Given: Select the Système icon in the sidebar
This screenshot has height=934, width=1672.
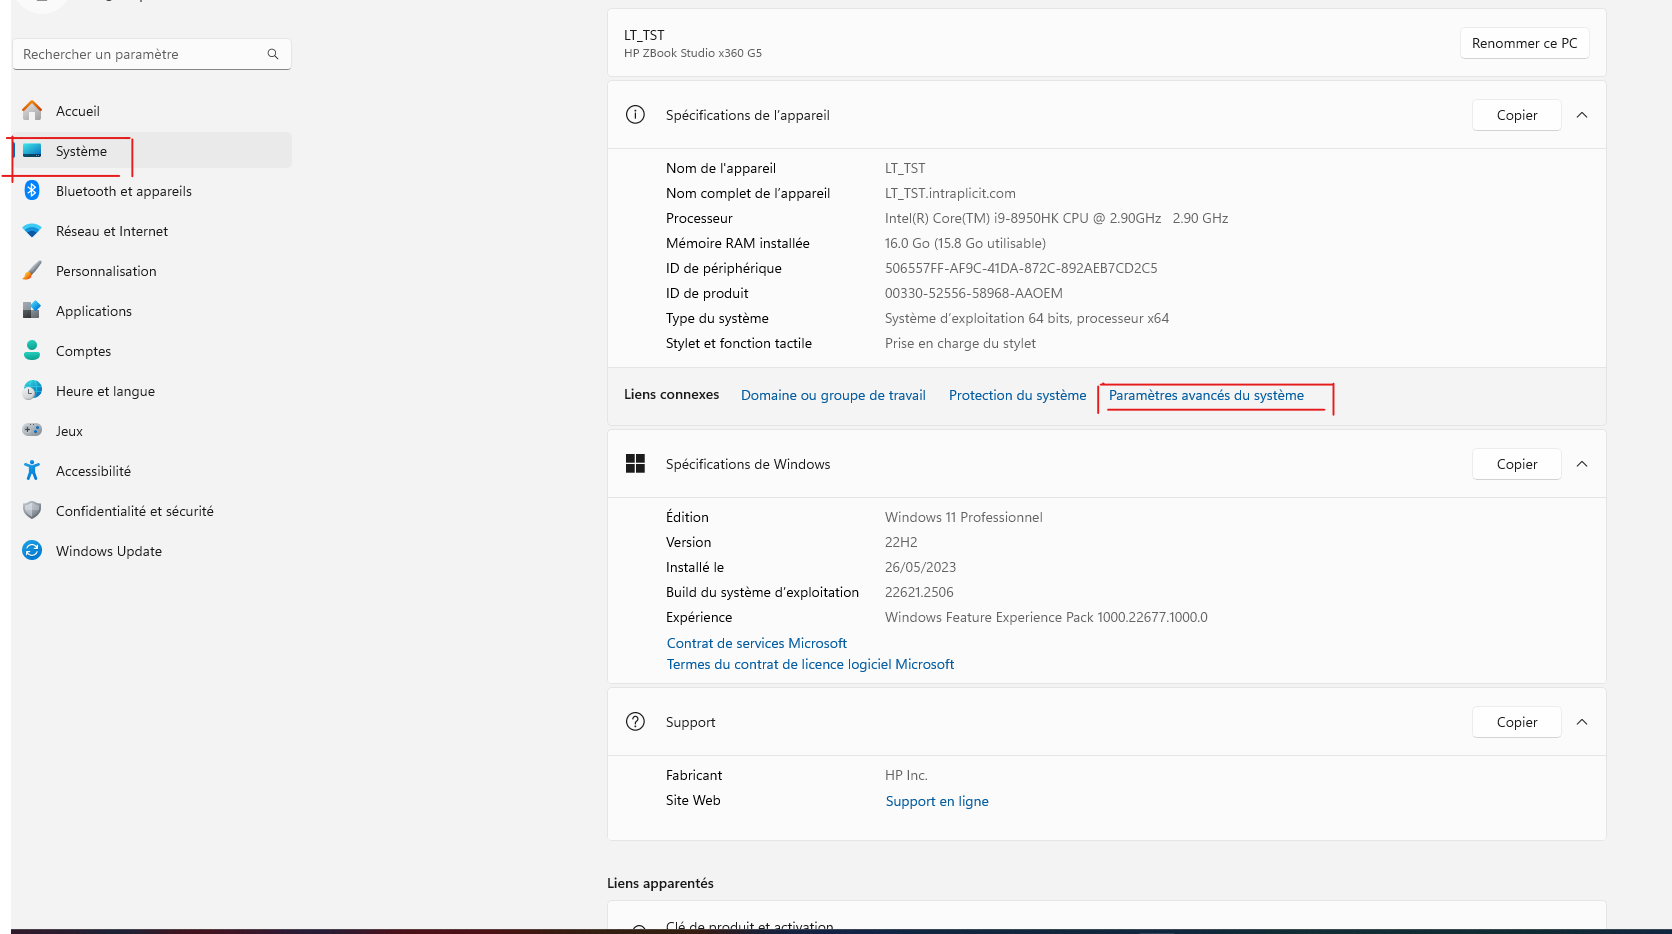Looking at the screenshot, I should coord(32,151).
